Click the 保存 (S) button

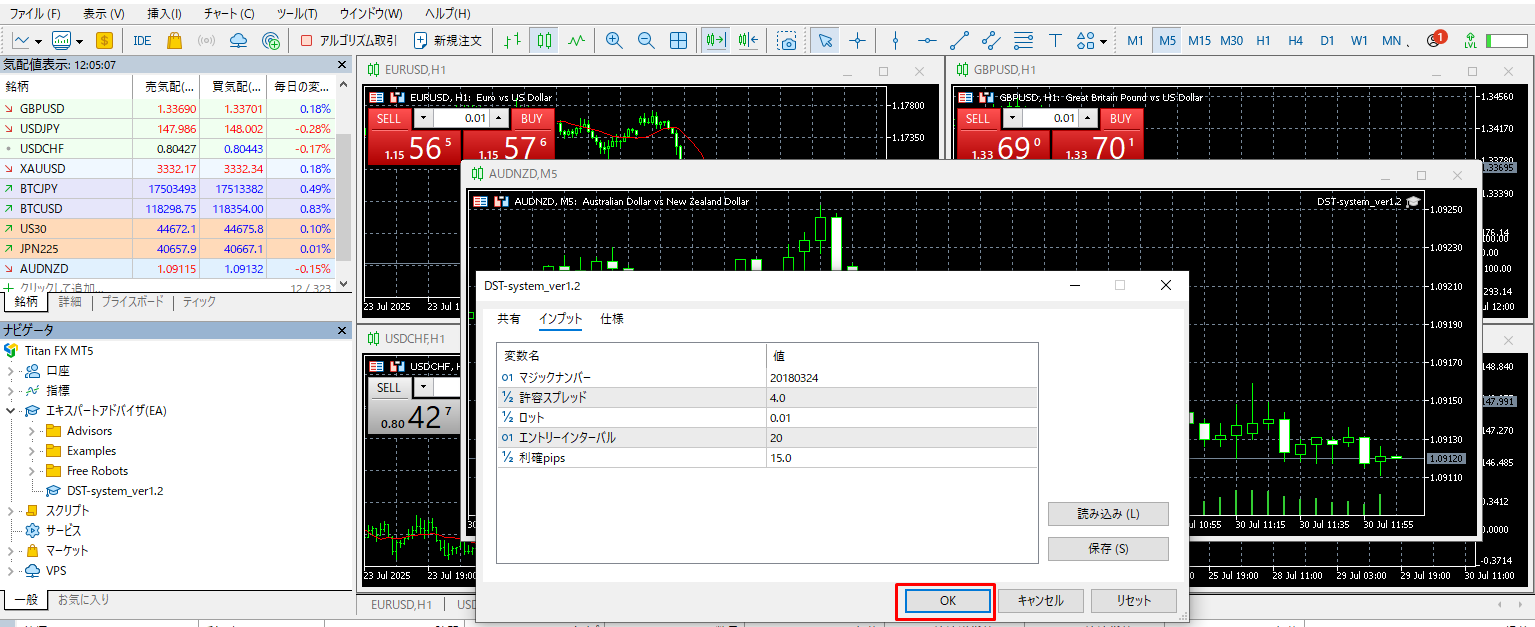pyautogui.click(x=1108, y=549)
